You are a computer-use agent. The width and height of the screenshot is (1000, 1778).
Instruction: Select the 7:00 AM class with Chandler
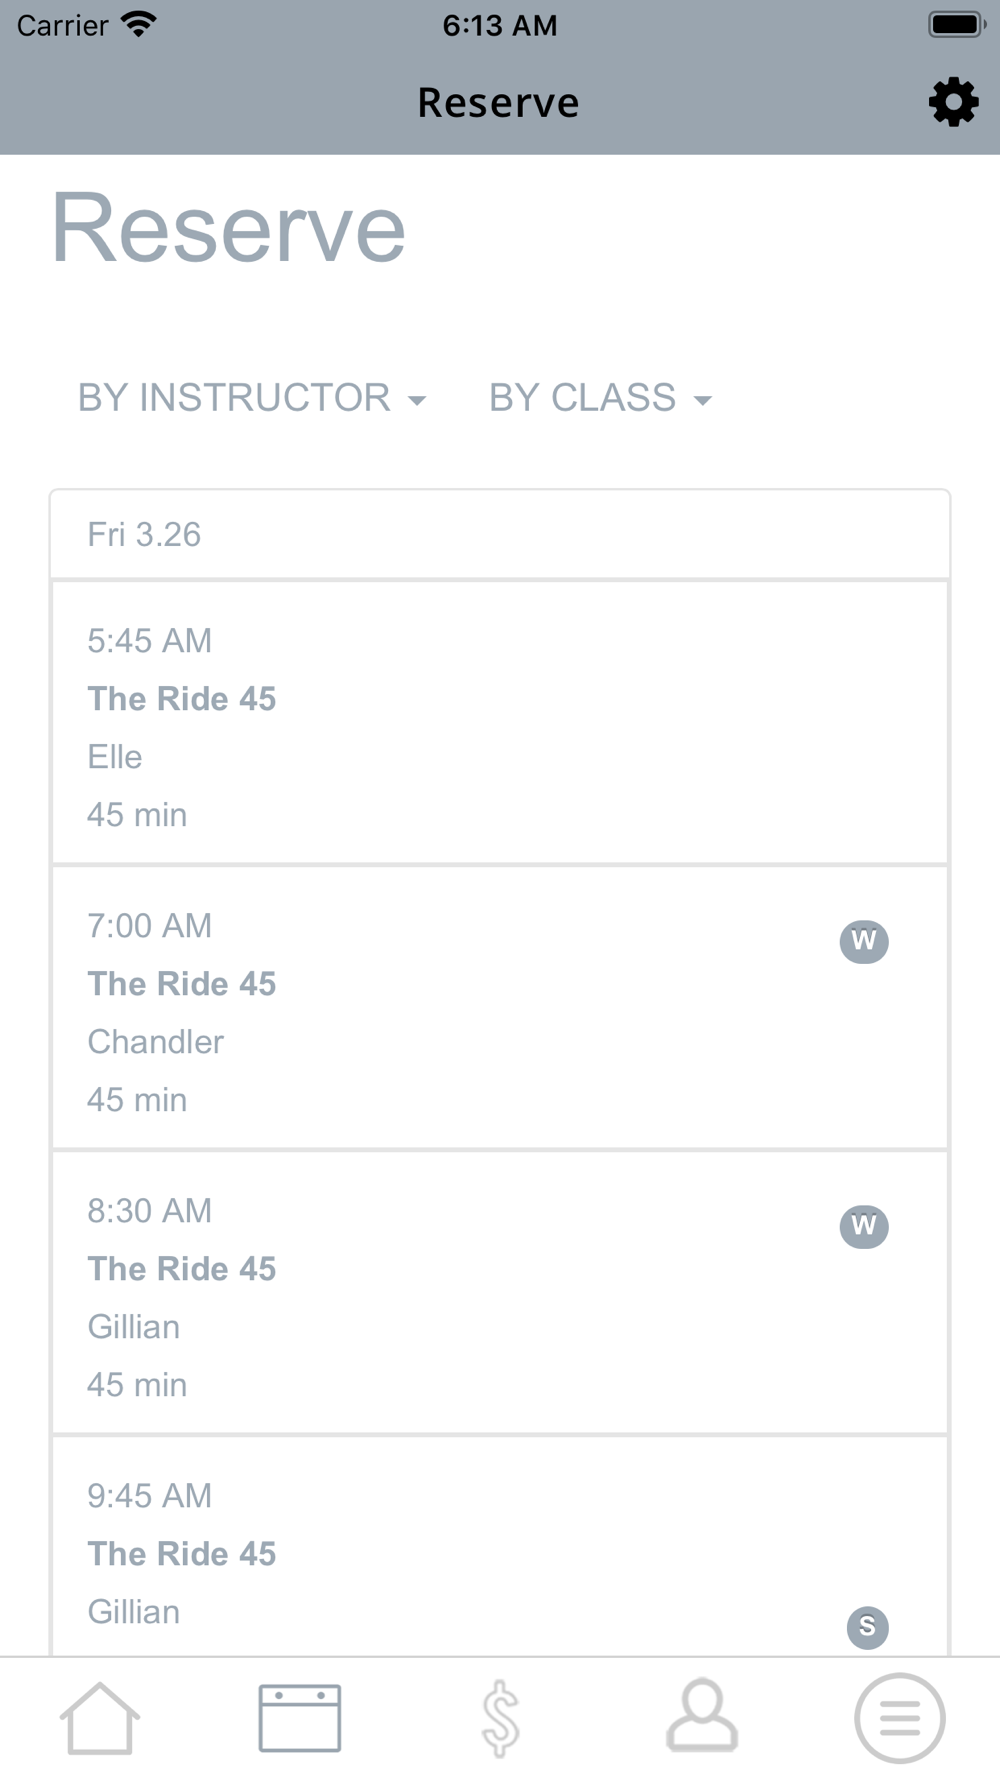pyautogui.click(x=450, y=1010)
